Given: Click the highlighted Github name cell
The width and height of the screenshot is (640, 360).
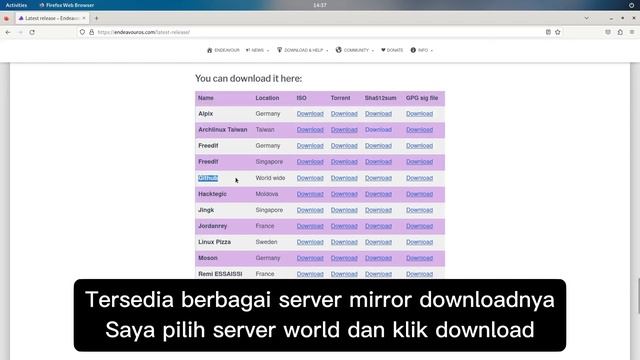Looking at the screenshot, I should [208, 178].
